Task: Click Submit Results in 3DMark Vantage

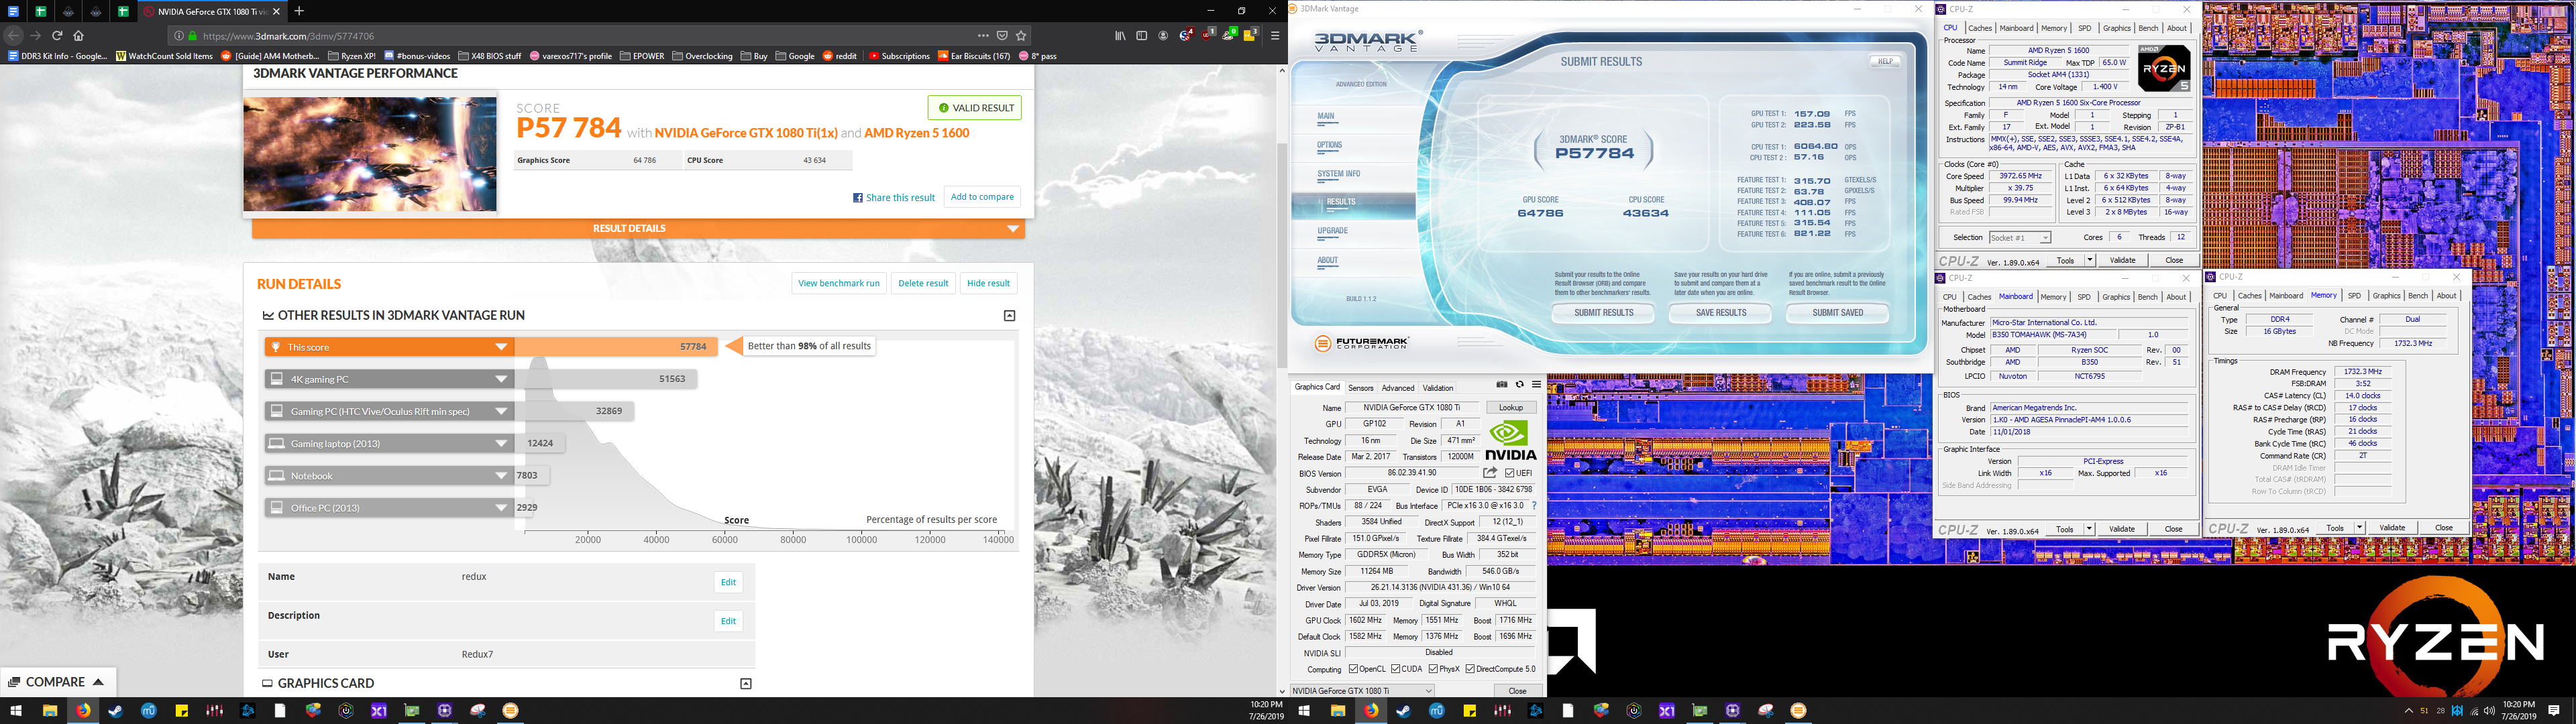Action: (1604, 313)
